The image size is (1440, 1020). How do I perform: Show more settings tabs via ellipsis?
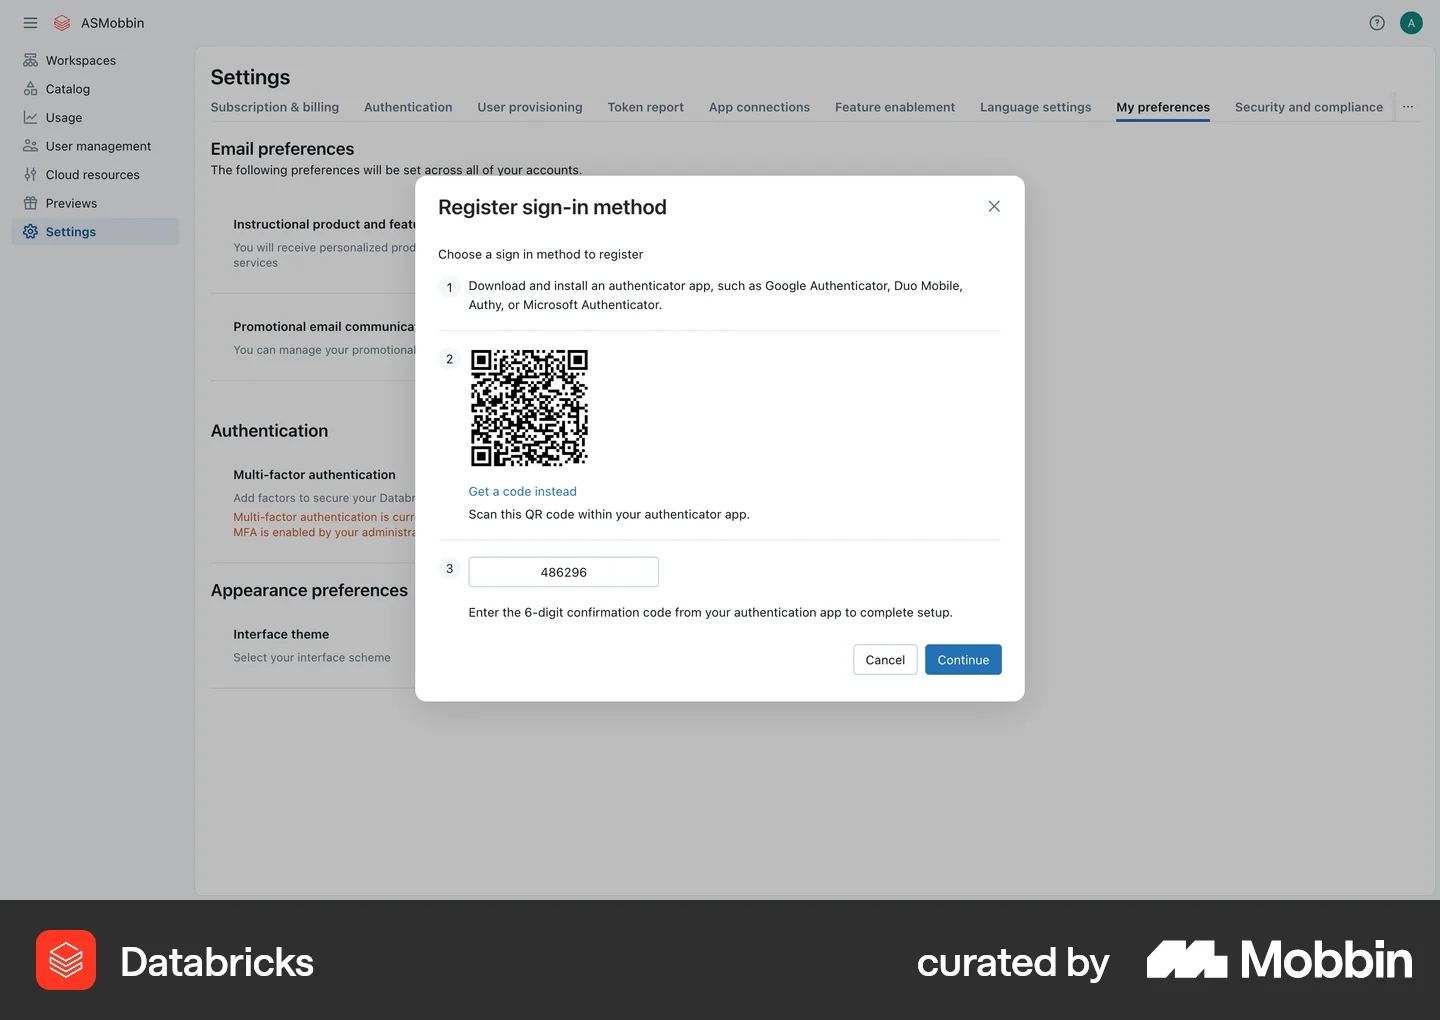pyautogui.click(x=1408, y=107)
